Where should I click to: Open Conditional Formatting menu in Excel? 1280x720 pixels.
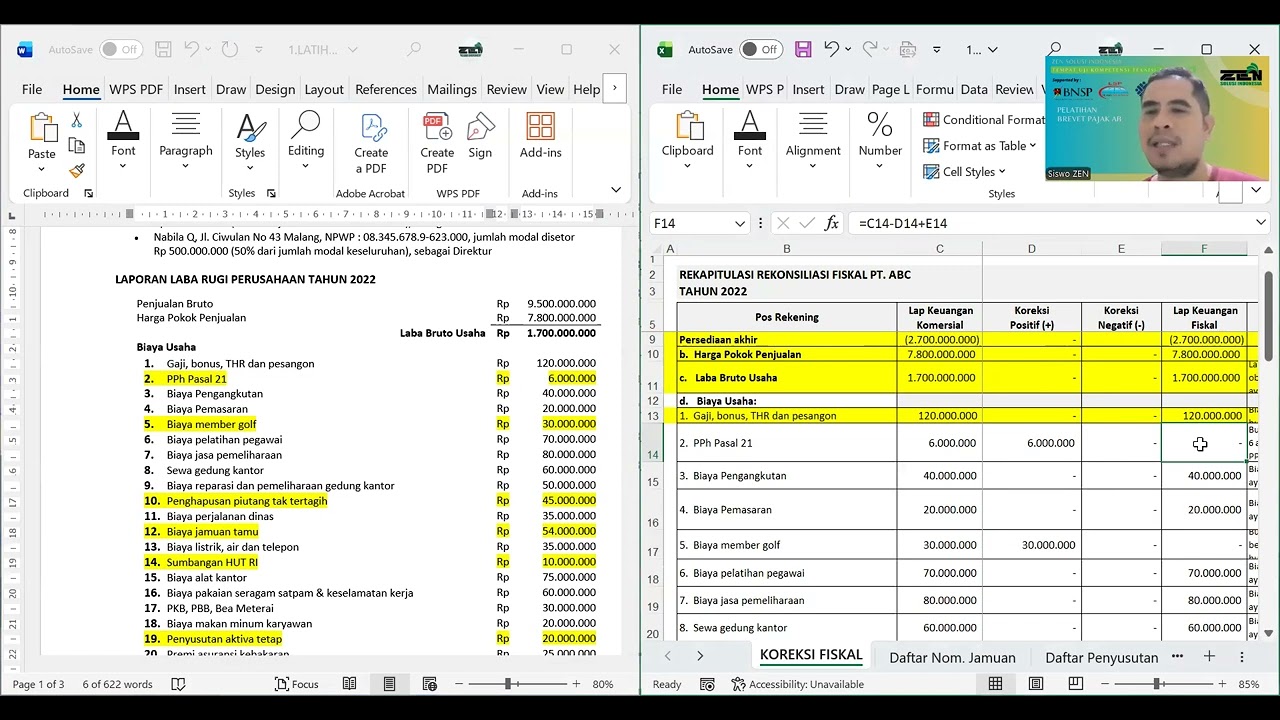click(983, 119)
